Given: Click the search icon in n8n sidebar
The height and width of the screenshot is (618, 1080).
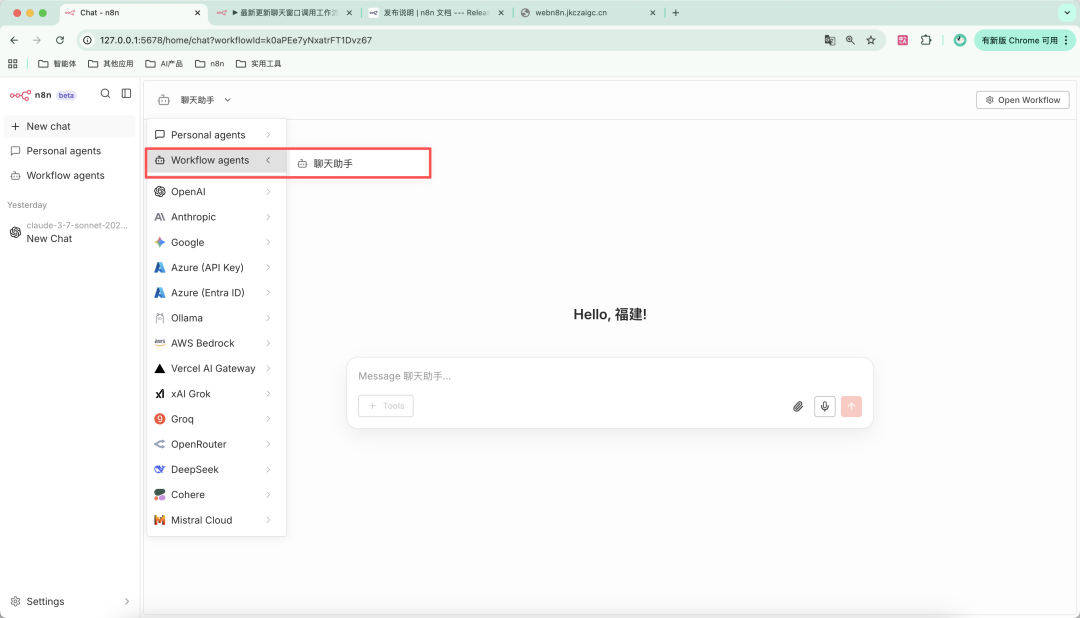Looking at the screenshot, I should [105, 94].
